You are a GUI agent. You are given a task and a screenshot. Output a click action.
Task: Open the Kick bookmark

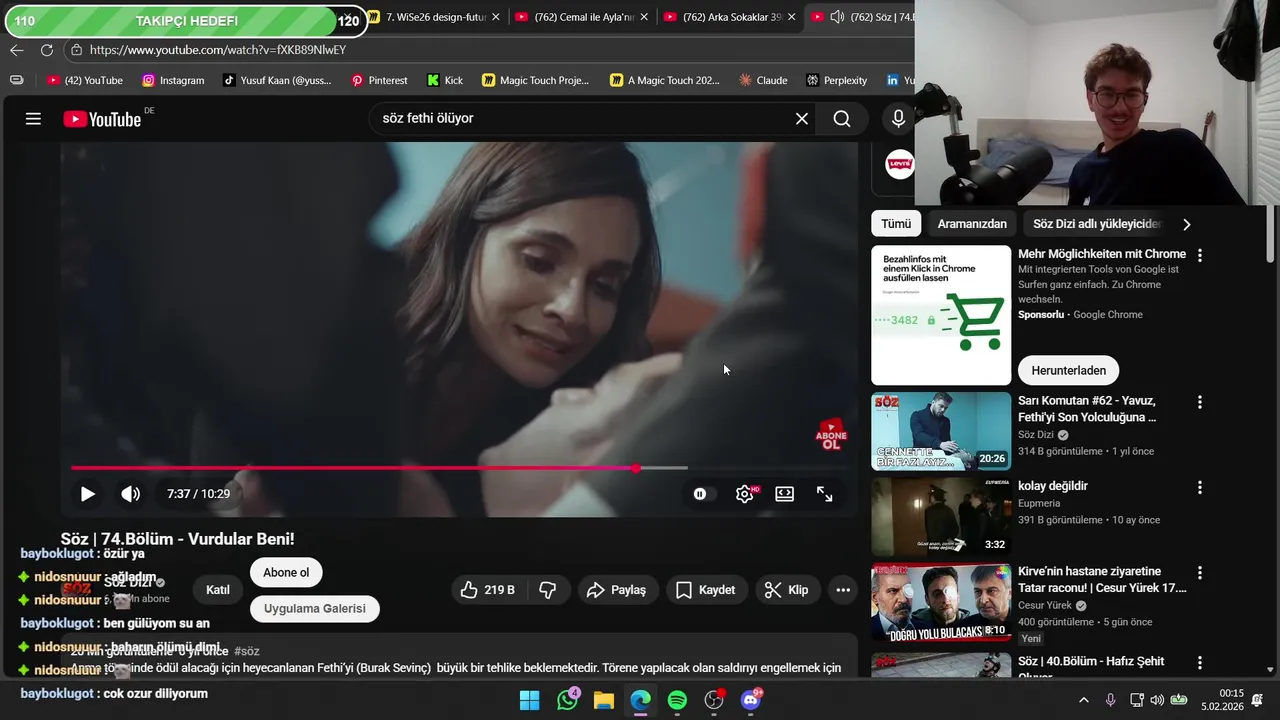tap(445, 80)
